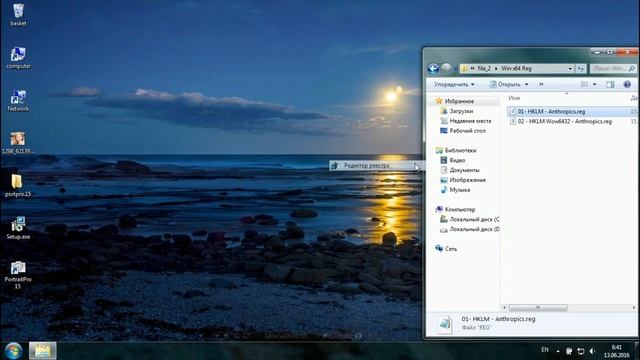Click the address bar refresh button
This screenshot has height=360, width=640.
point(580,69)
